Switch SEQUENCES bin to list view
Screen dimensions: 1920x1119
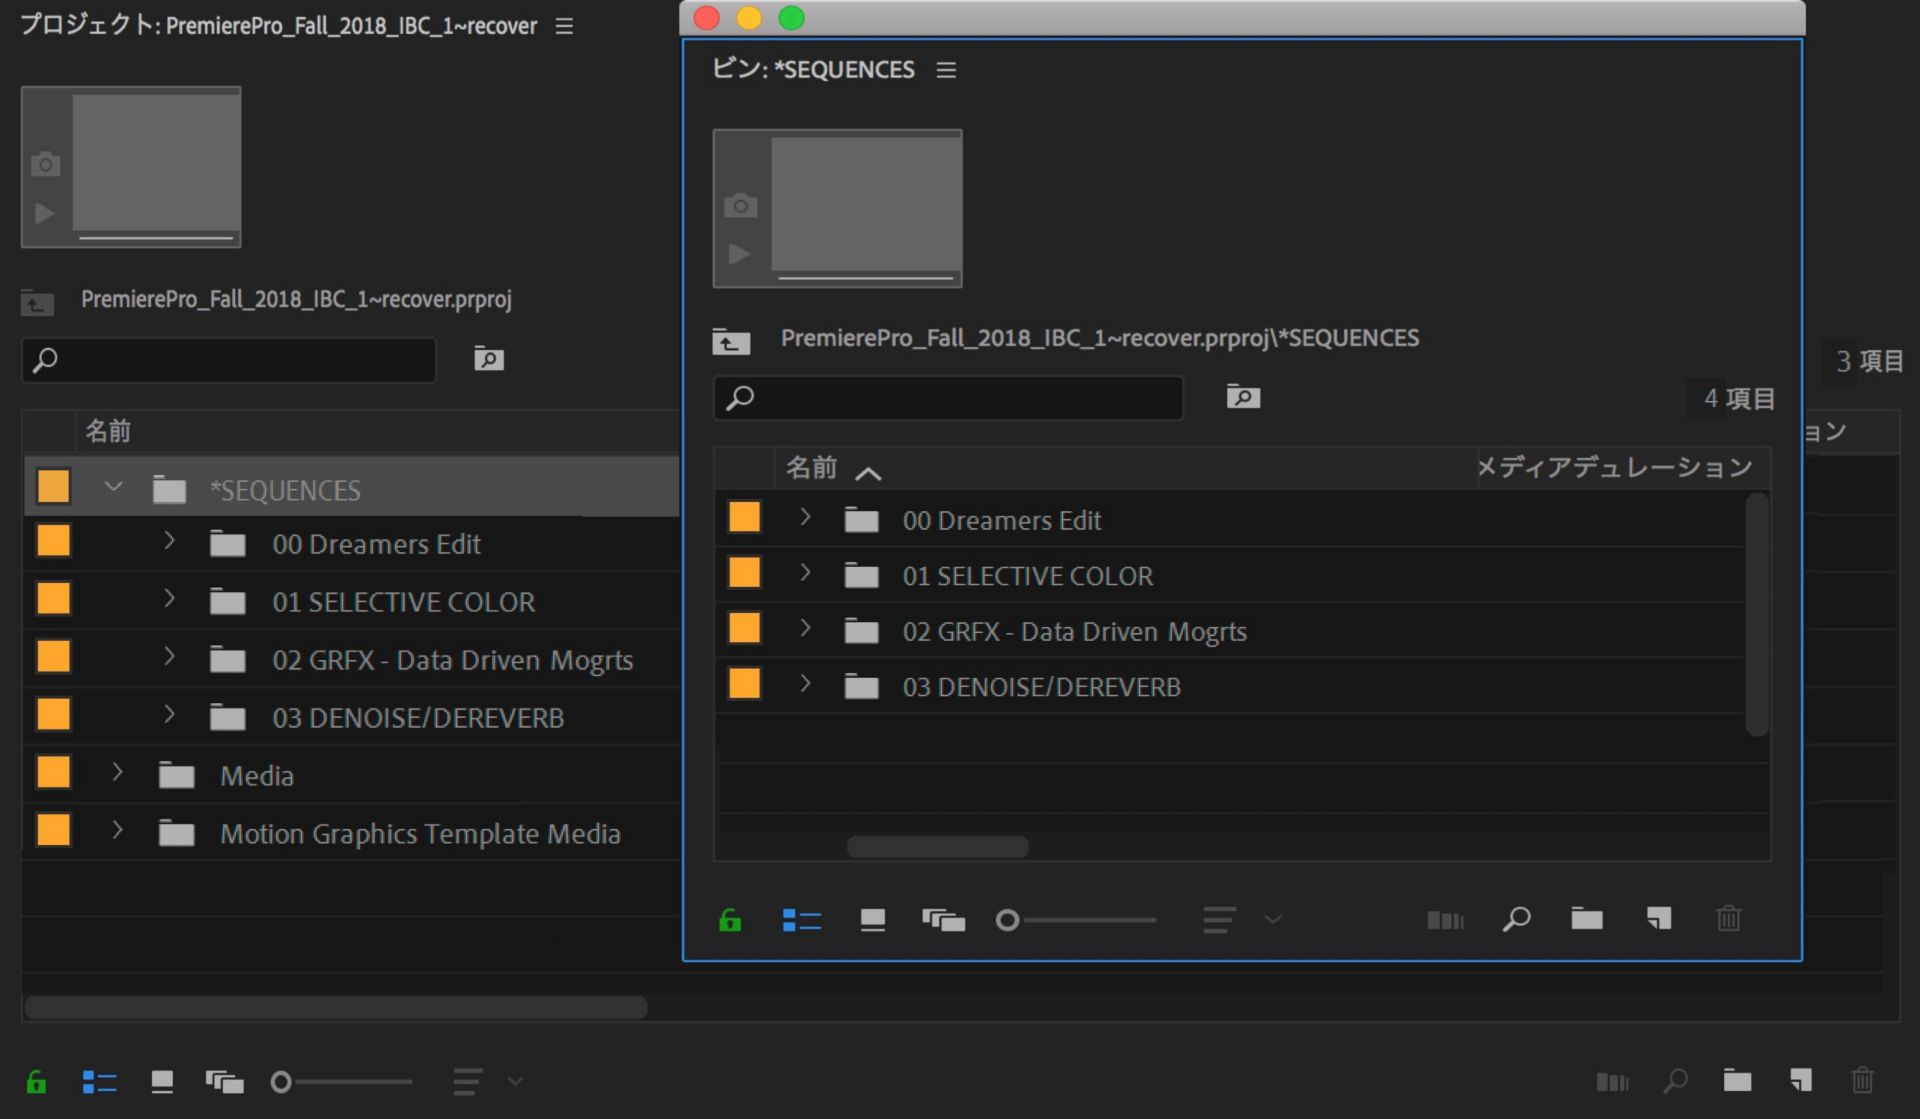[801, 919]
